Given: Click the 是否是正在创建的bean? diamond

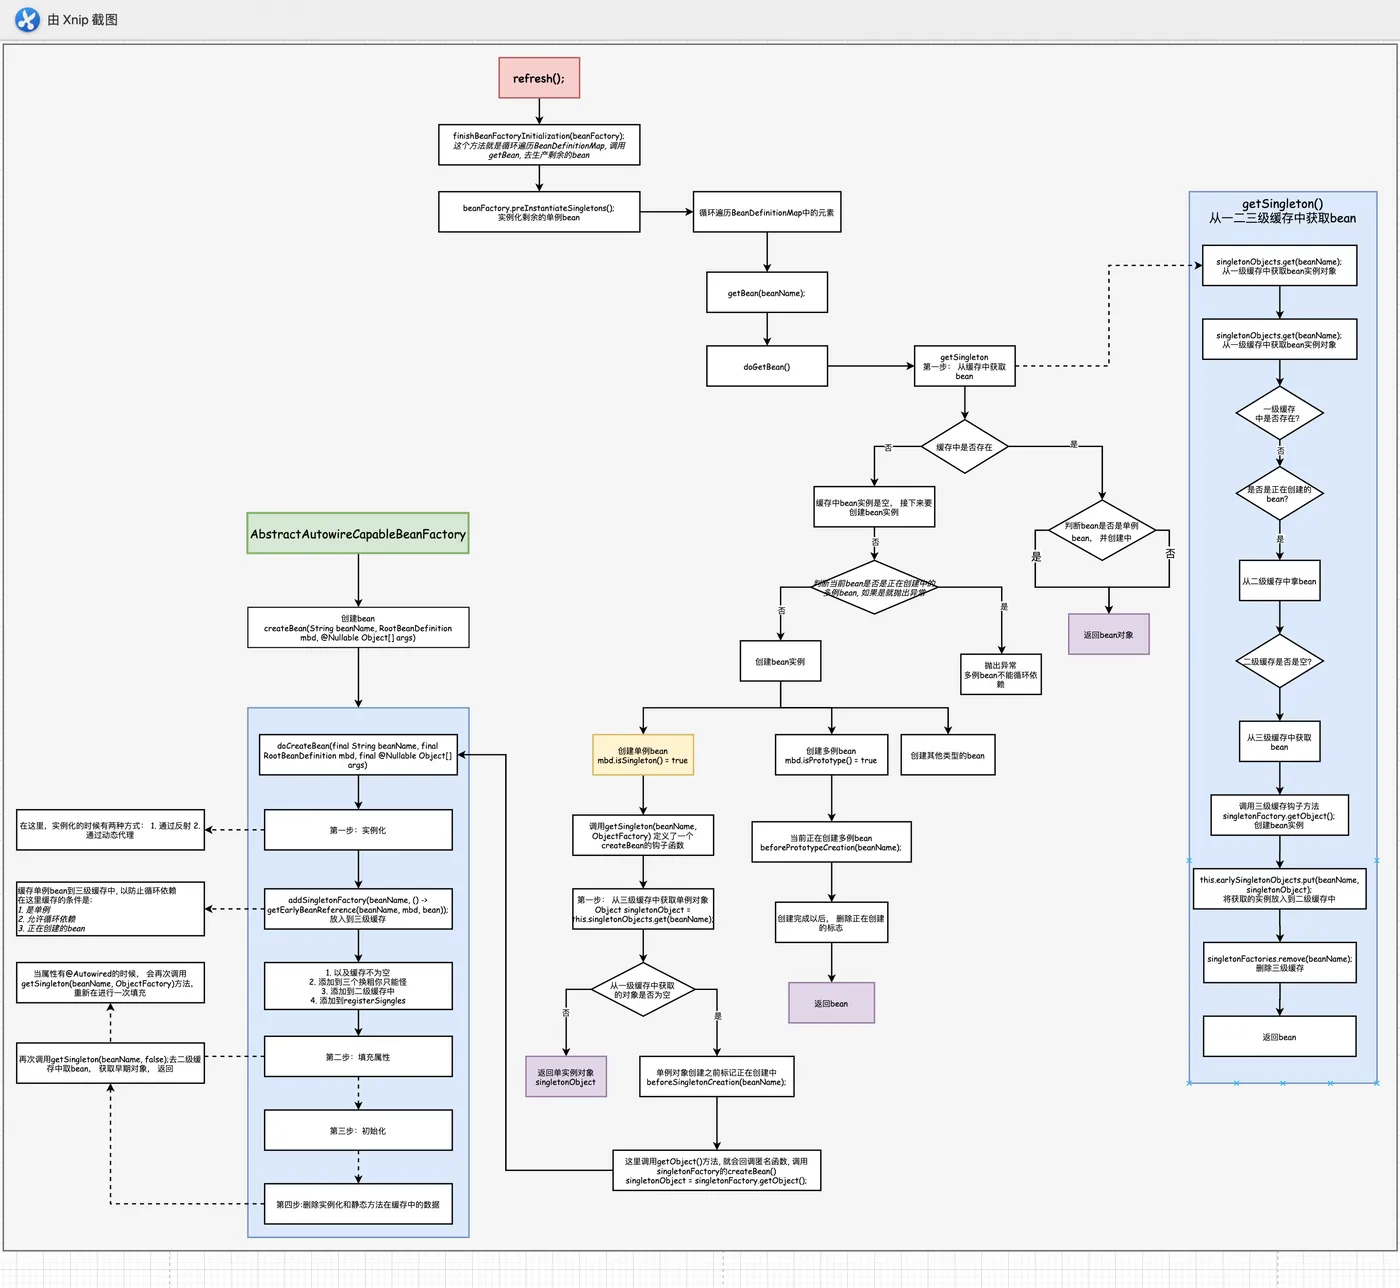Looking at the screenshot, I should tap(1280, 494).
